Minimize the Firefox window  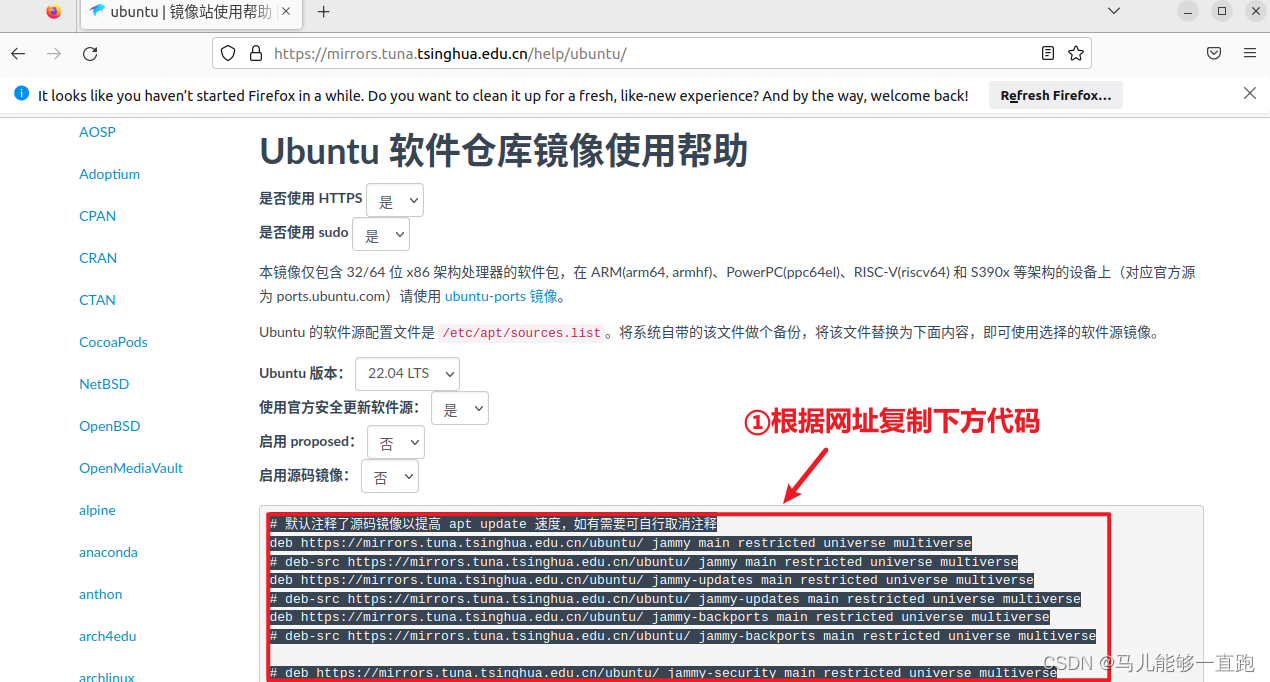pyautogui.click(x=1187, y=11)
